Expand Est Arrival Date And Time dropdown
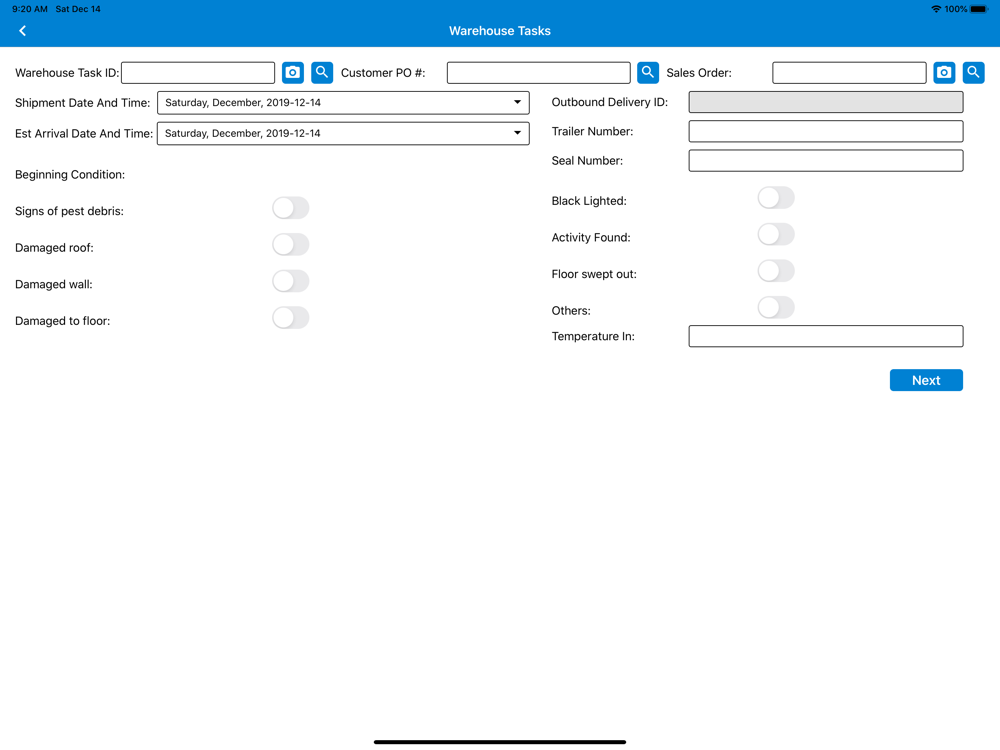 pyautogui.click(x=343, y=133)
